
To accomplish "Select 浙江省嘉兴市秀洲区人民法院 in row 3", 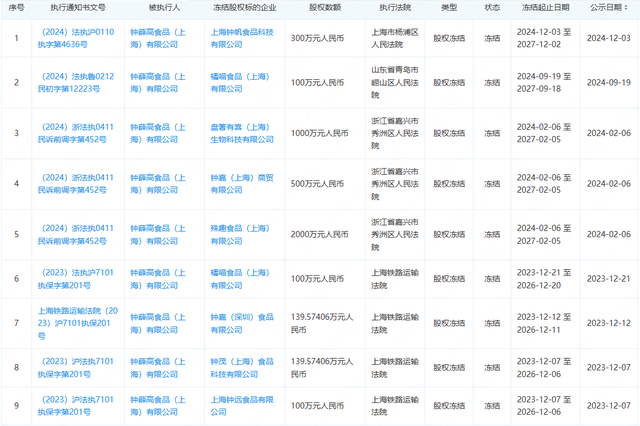I will click(x=395, y=133).
